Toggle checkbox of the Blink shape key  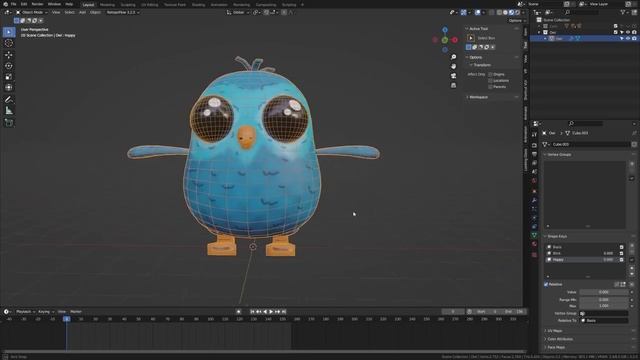(x=621, y=253)
